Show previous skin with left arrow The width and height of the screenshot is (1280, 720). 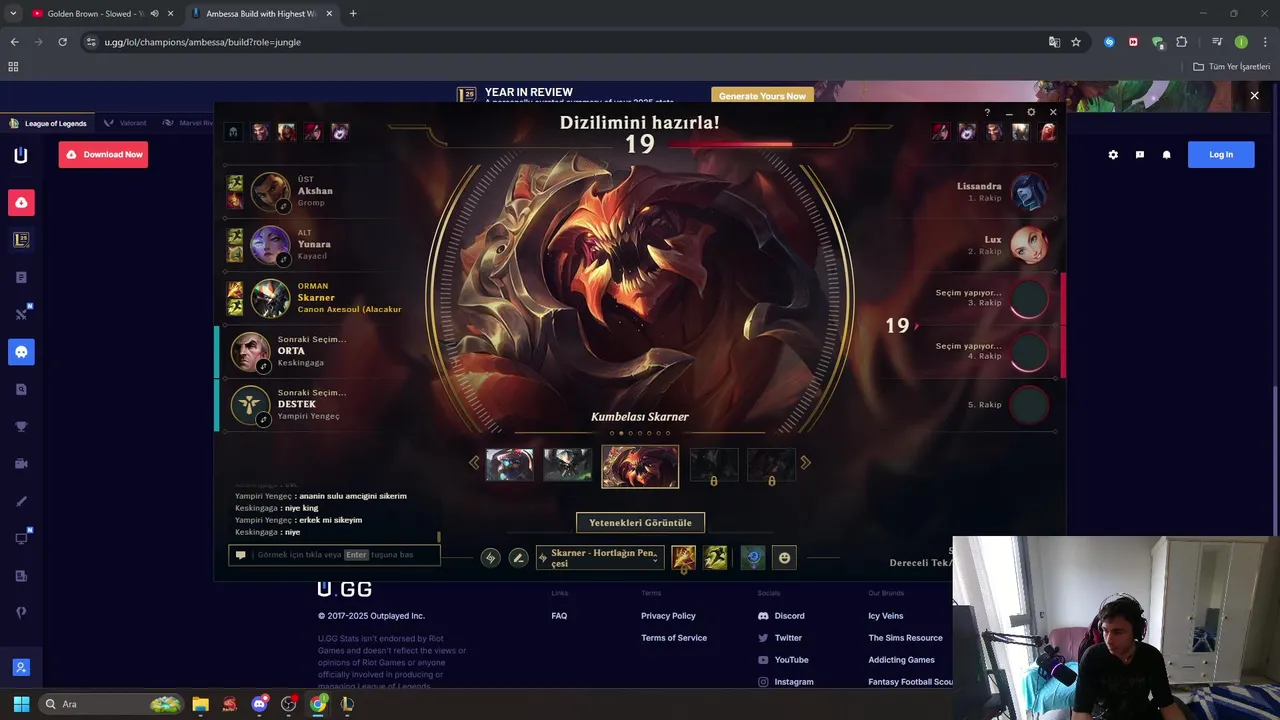(x=474, y=462)
